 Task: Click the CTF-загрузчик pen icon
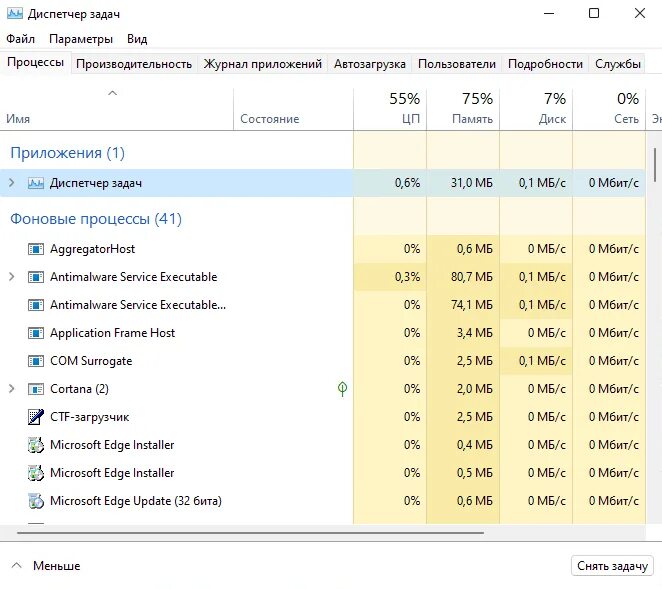click(x=36, y=417)
